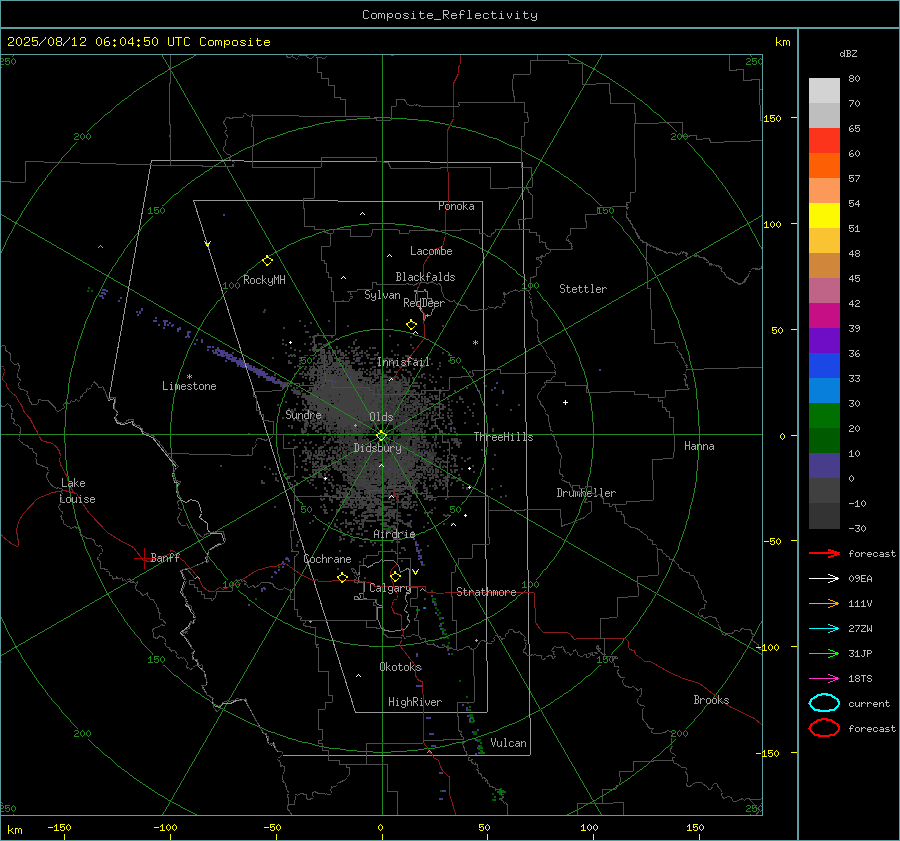This screenshot has height=841, width=900.
Task: Click the Okotoks map label
Action: pos(400,667)
